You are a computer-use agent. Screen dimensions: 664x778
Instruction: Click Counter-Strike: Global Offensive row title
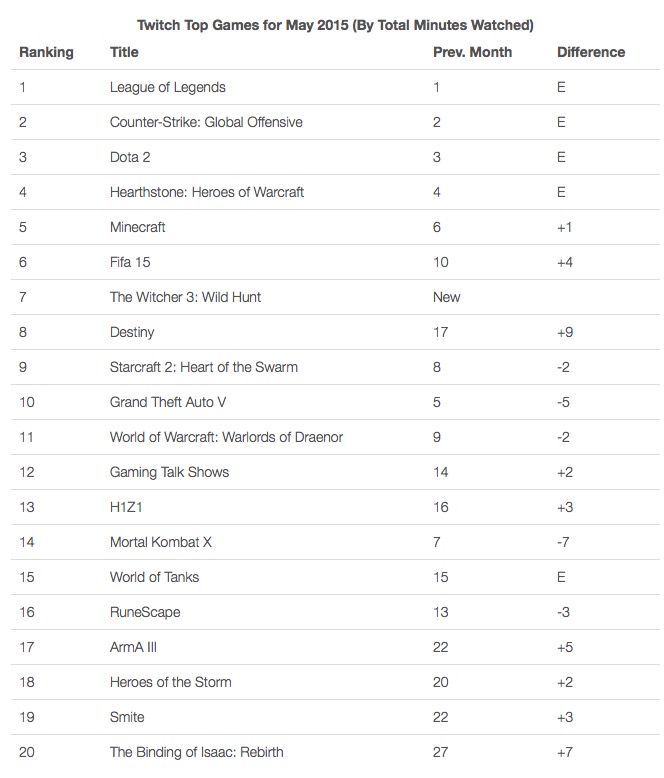click(x=206, y=122)
